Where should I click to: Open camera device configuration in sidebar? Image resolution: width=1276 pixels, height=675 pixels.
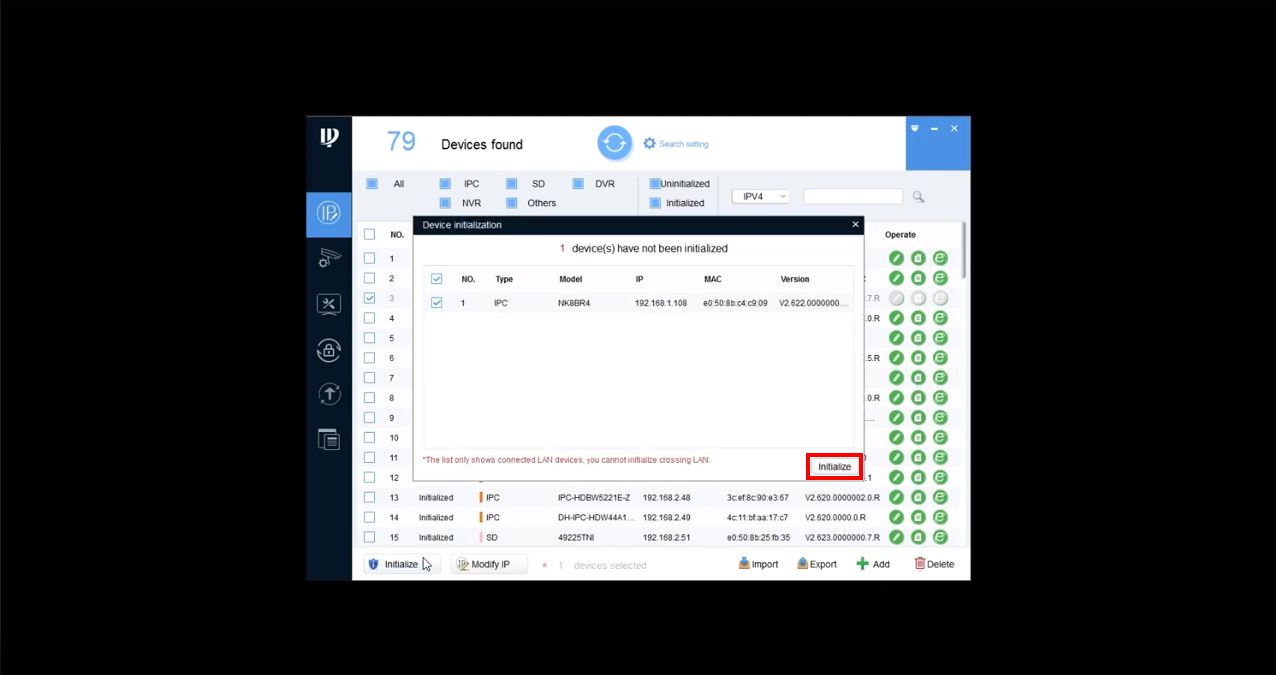[329, 258]
